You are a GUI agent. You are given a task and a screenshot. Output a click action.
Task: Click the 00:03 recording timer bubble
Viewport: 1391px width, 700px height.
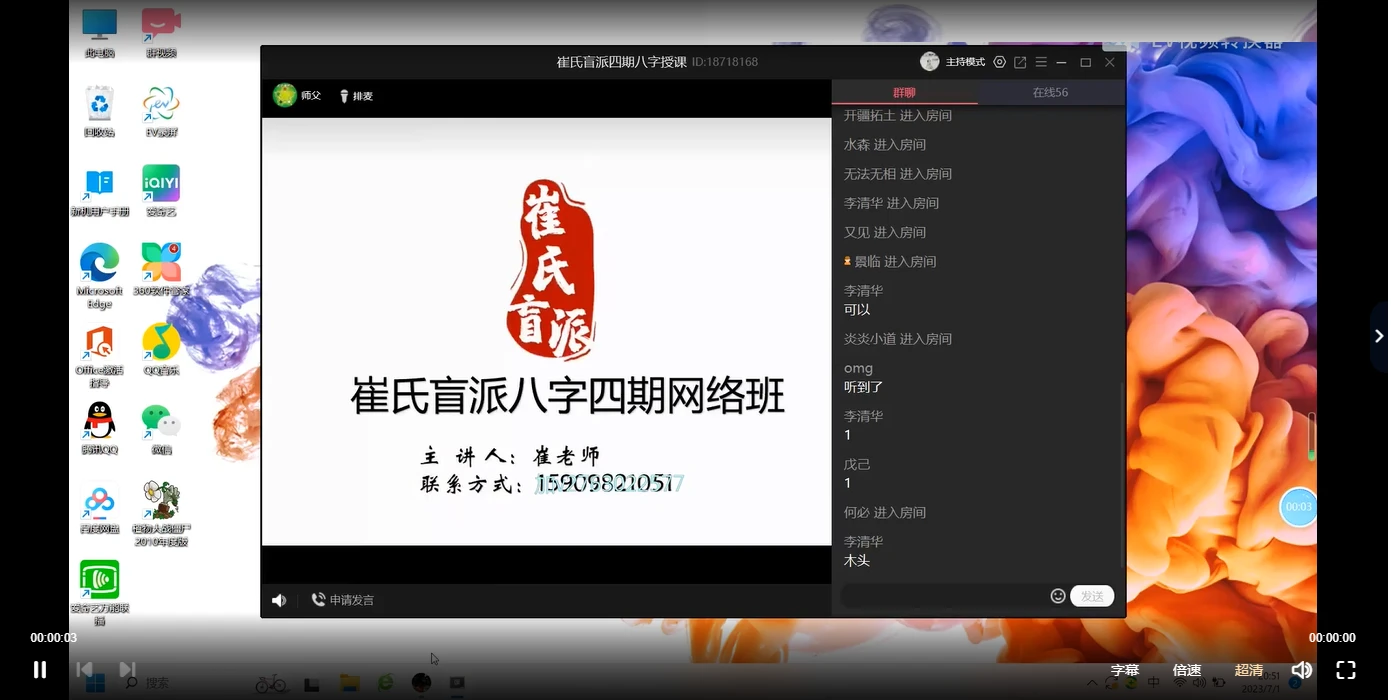tap(1298, 507)
